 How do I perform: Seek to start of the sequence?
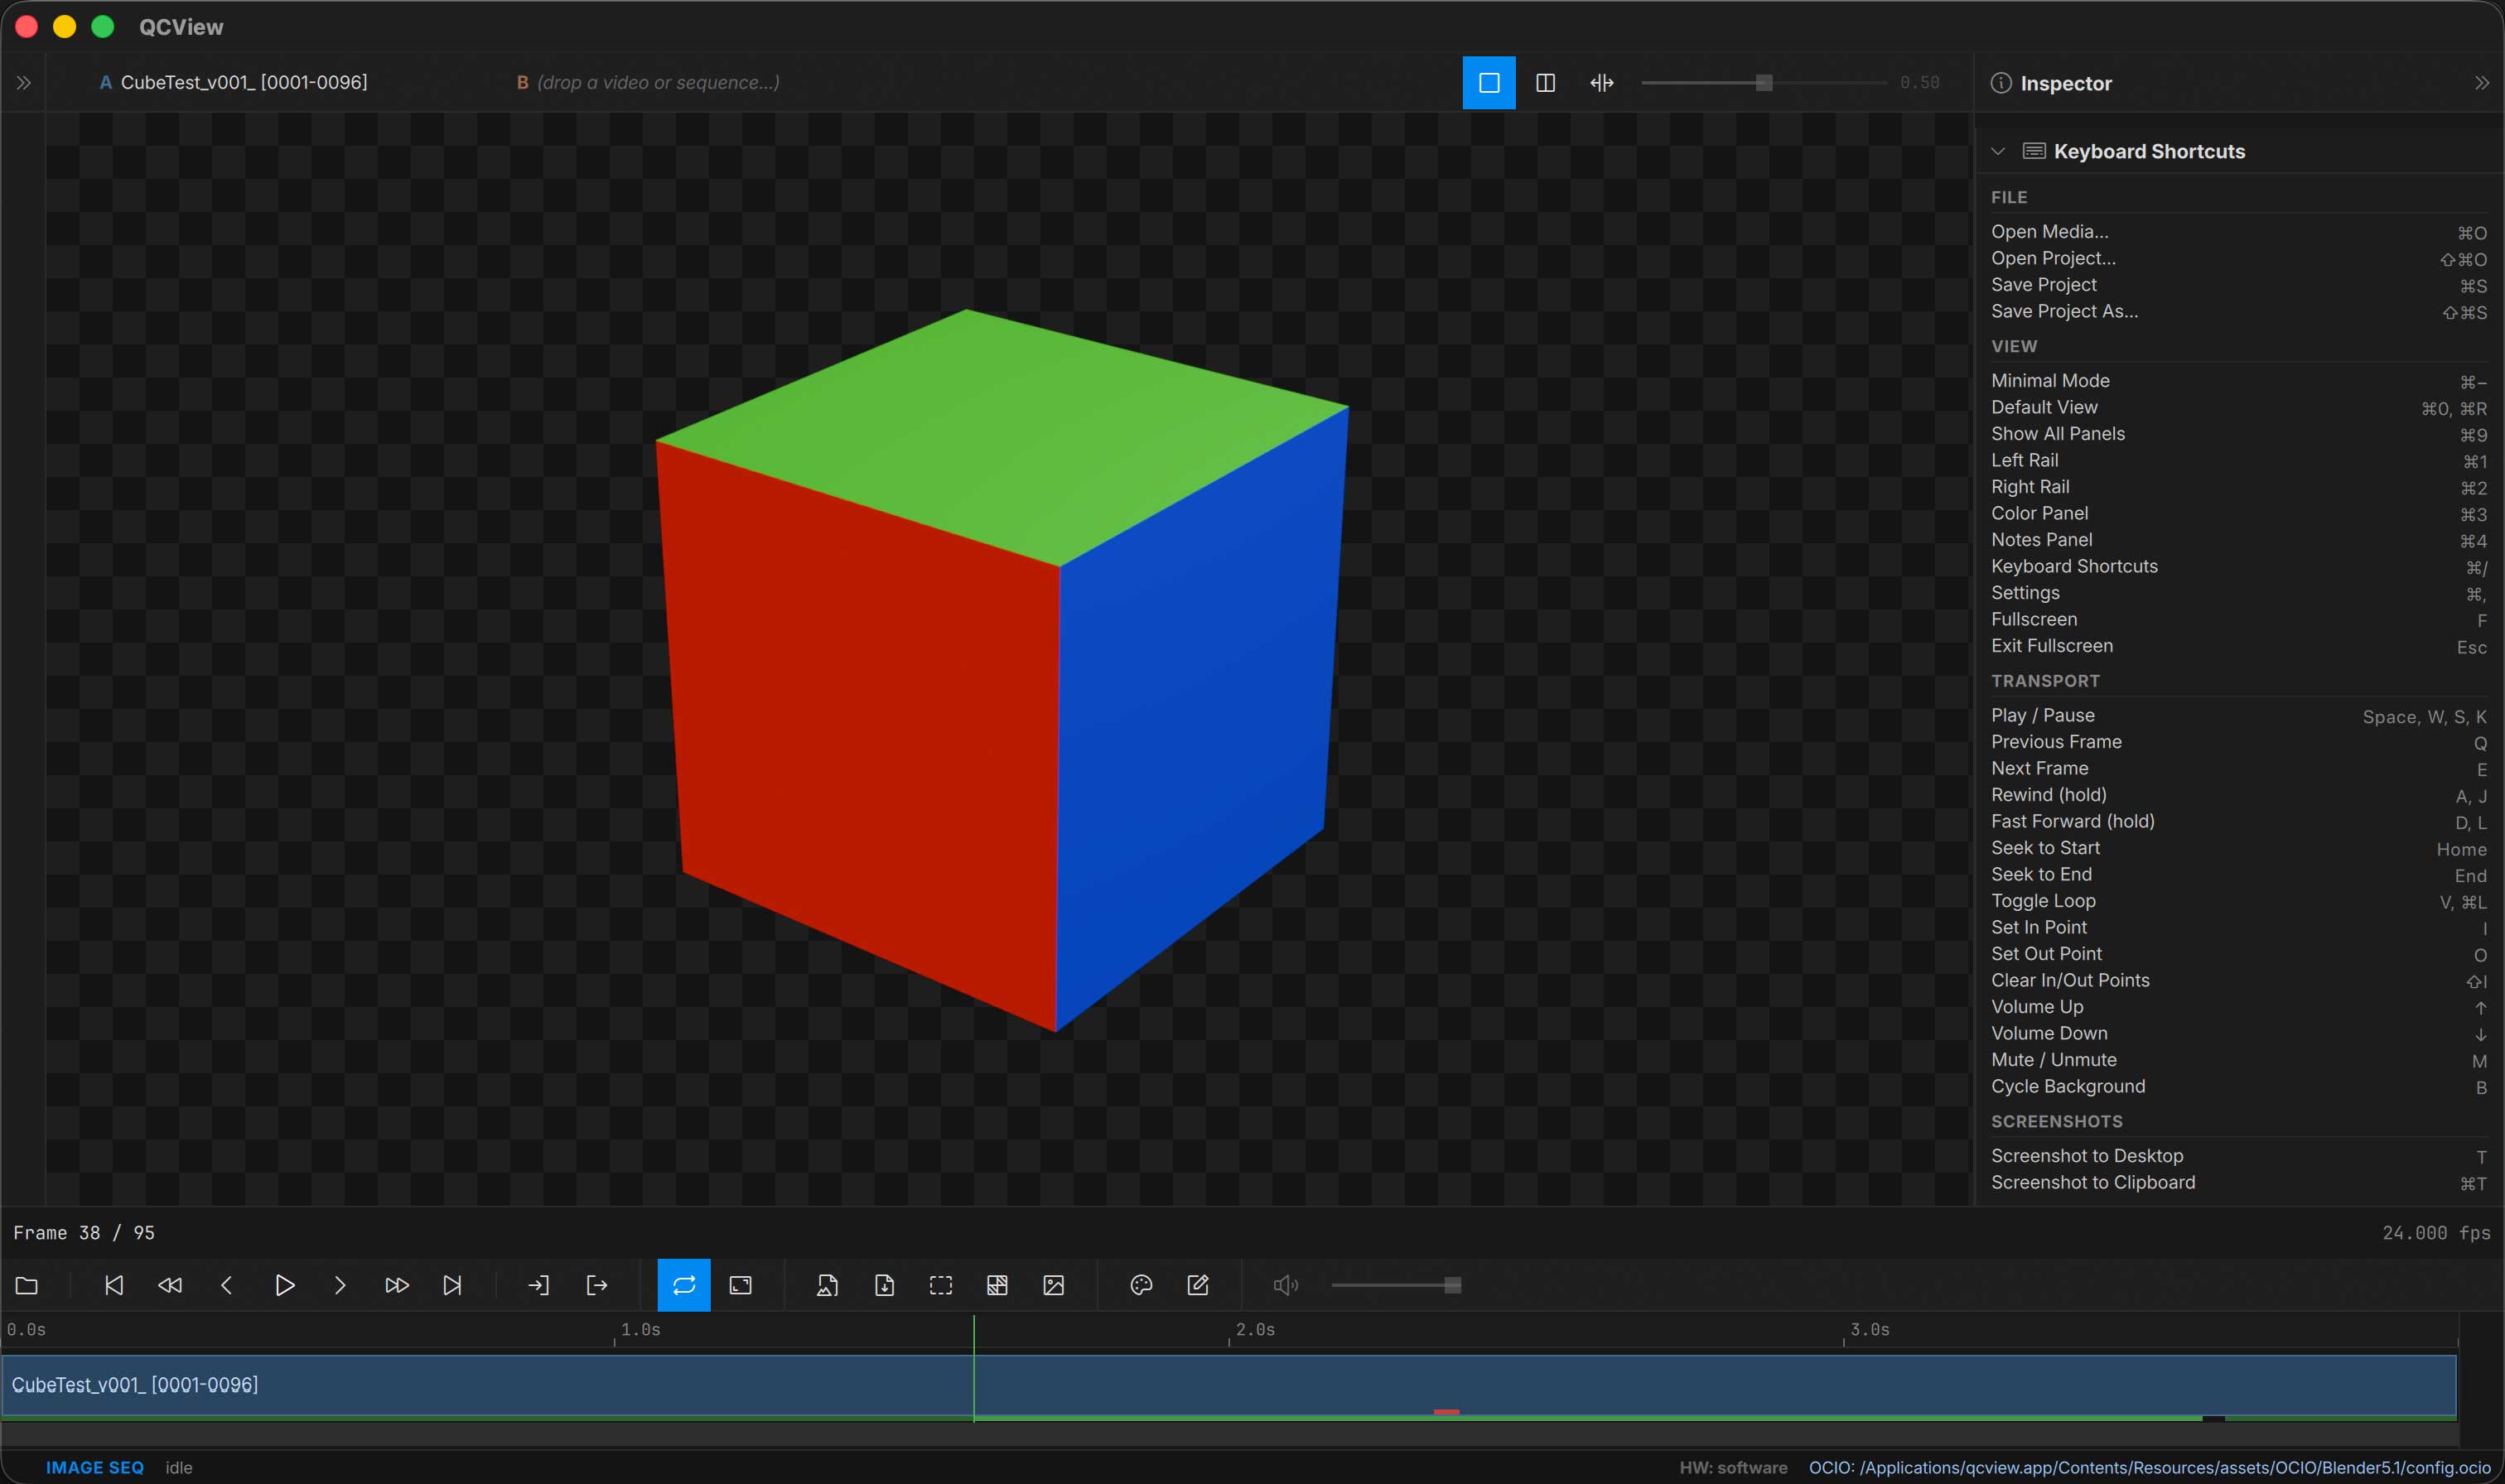click(x=114, y=1285)
